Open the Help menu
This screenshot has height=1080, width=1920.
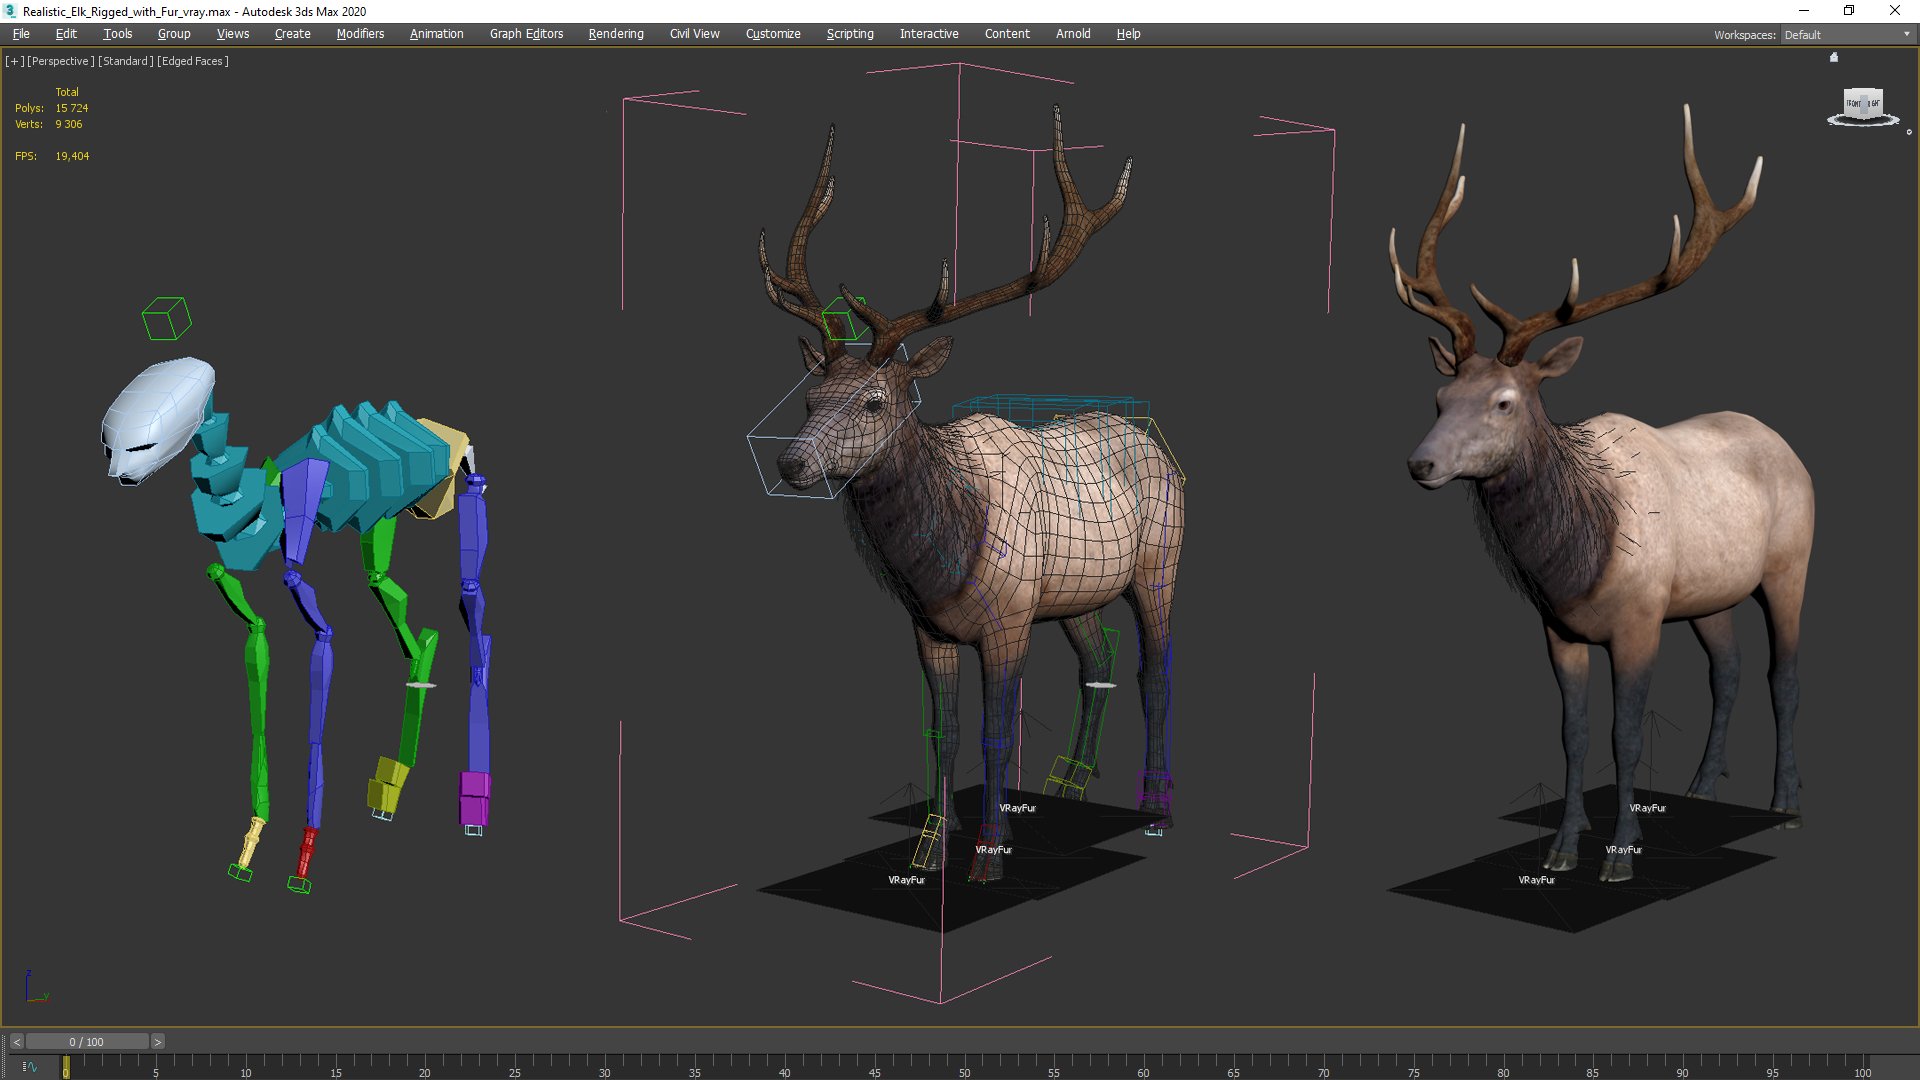coord(1128,34)
